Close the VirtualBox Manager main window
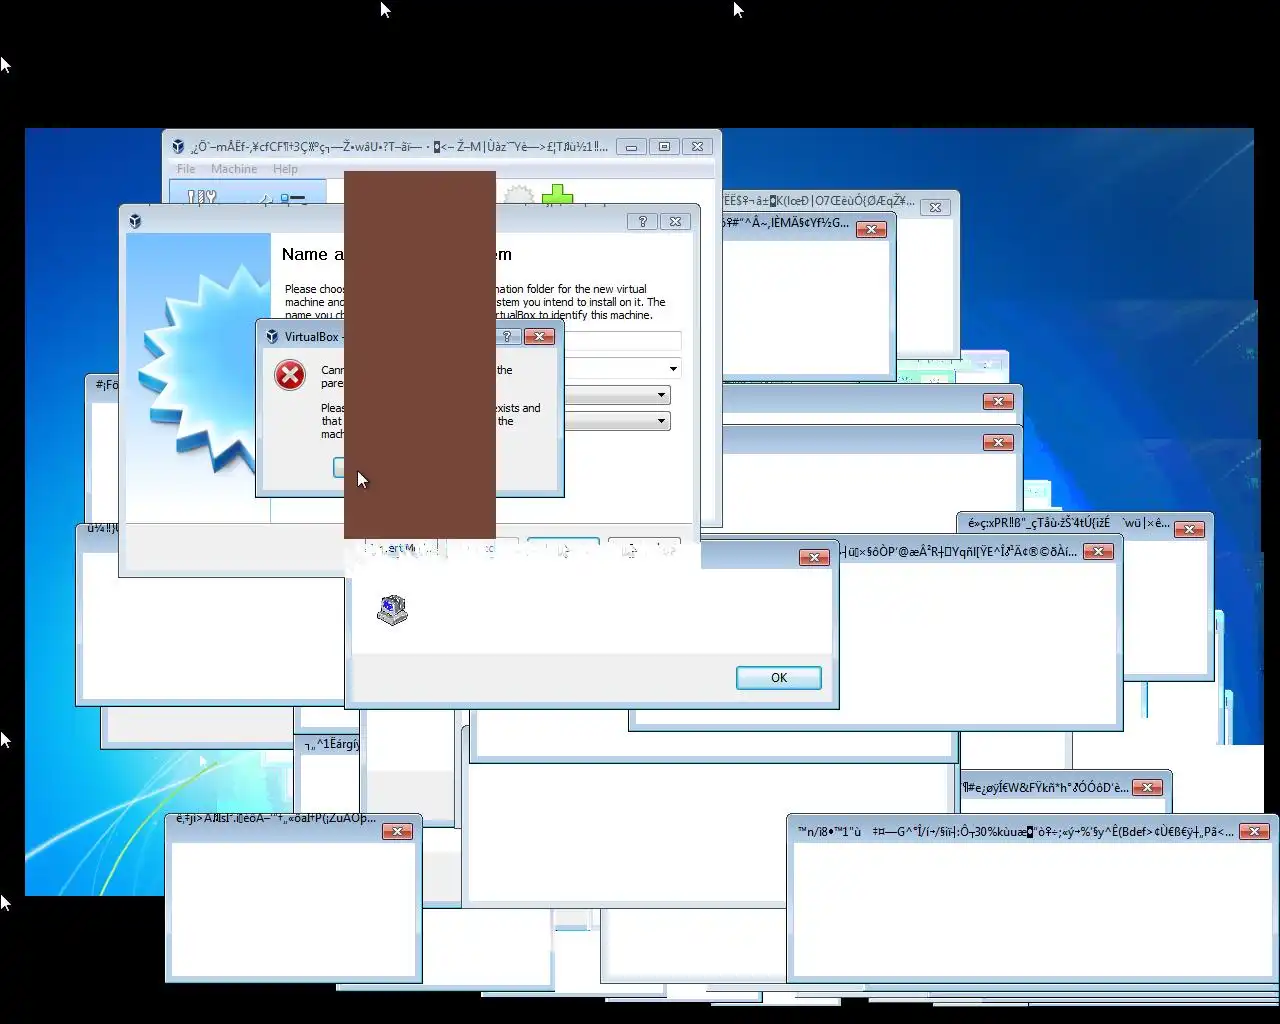 coord(697,146)
